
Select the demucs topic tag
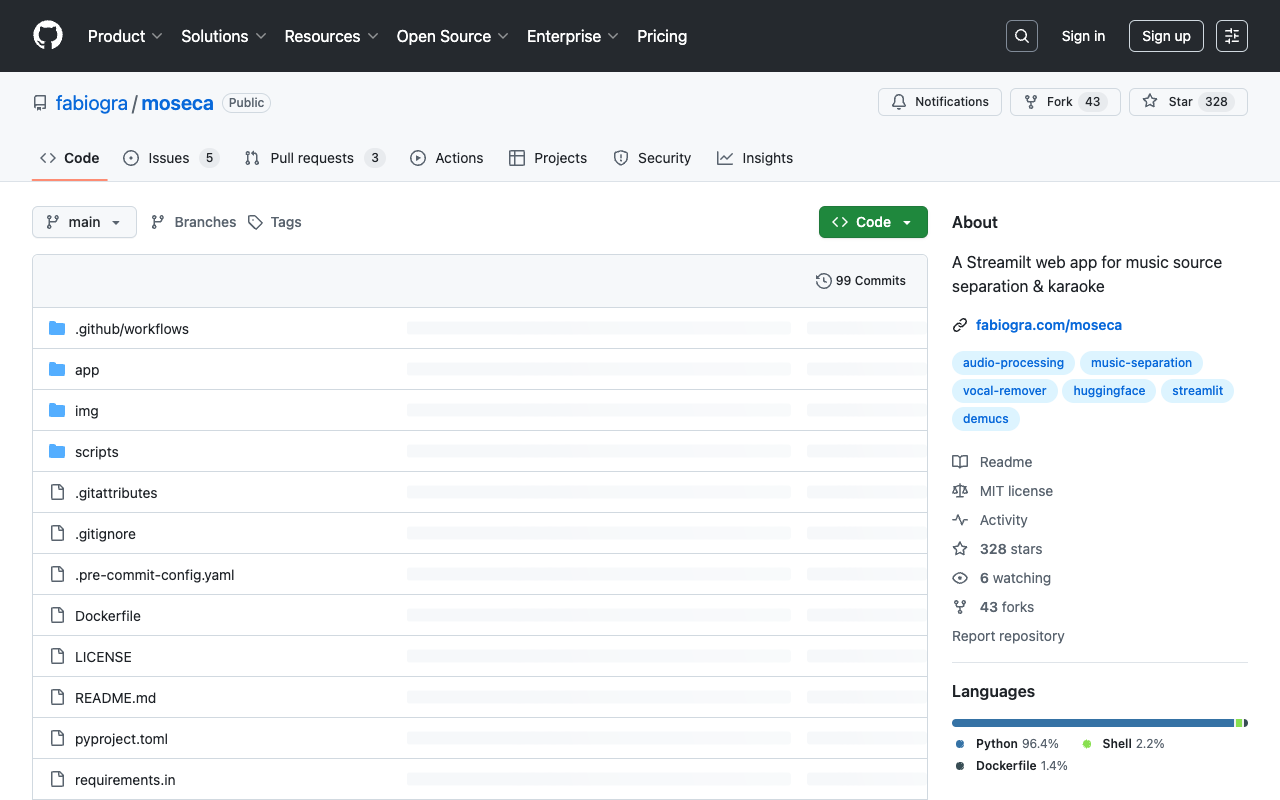point(986,419)
